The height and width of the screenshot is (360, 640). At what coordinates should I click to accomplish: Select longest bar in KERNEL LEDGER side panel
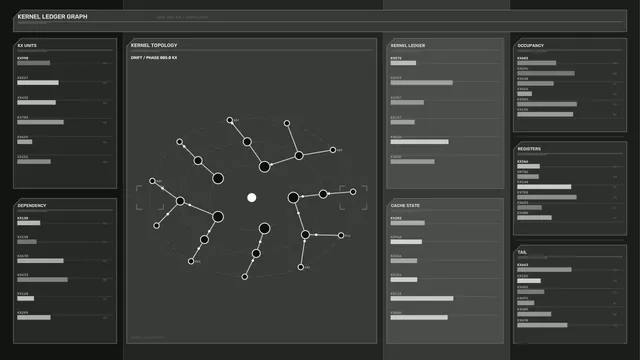coord(422,82)
